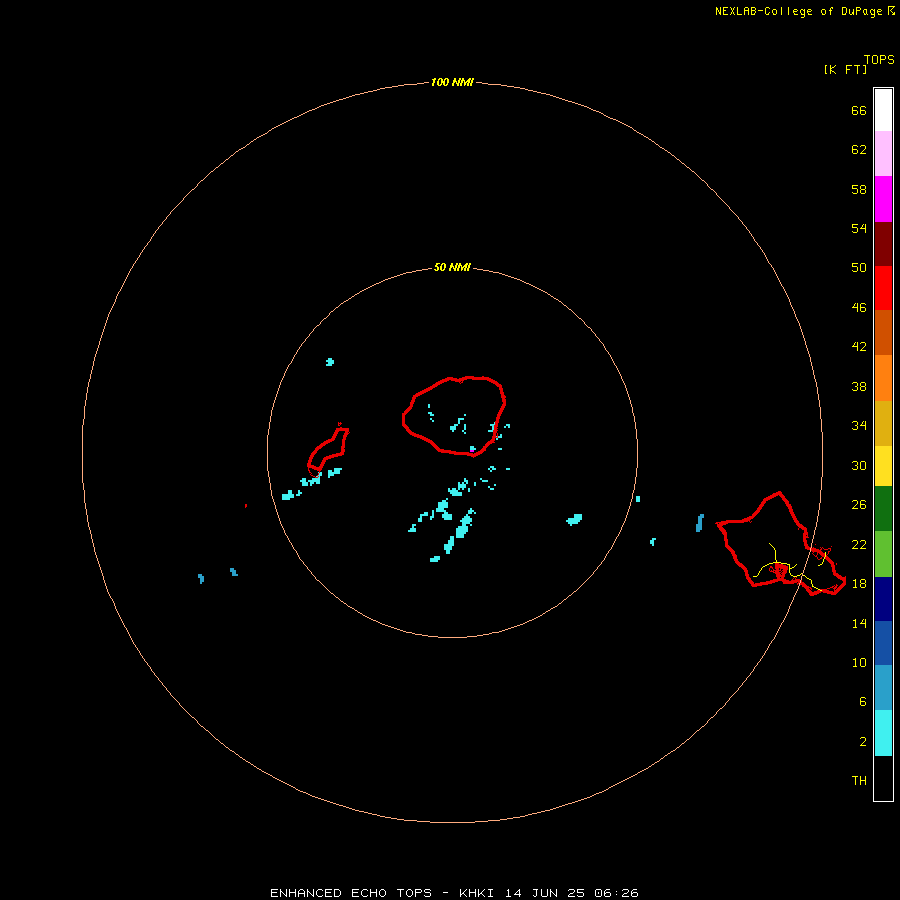Click the legend value 18
900x900 pixels.
click(859, 583)
